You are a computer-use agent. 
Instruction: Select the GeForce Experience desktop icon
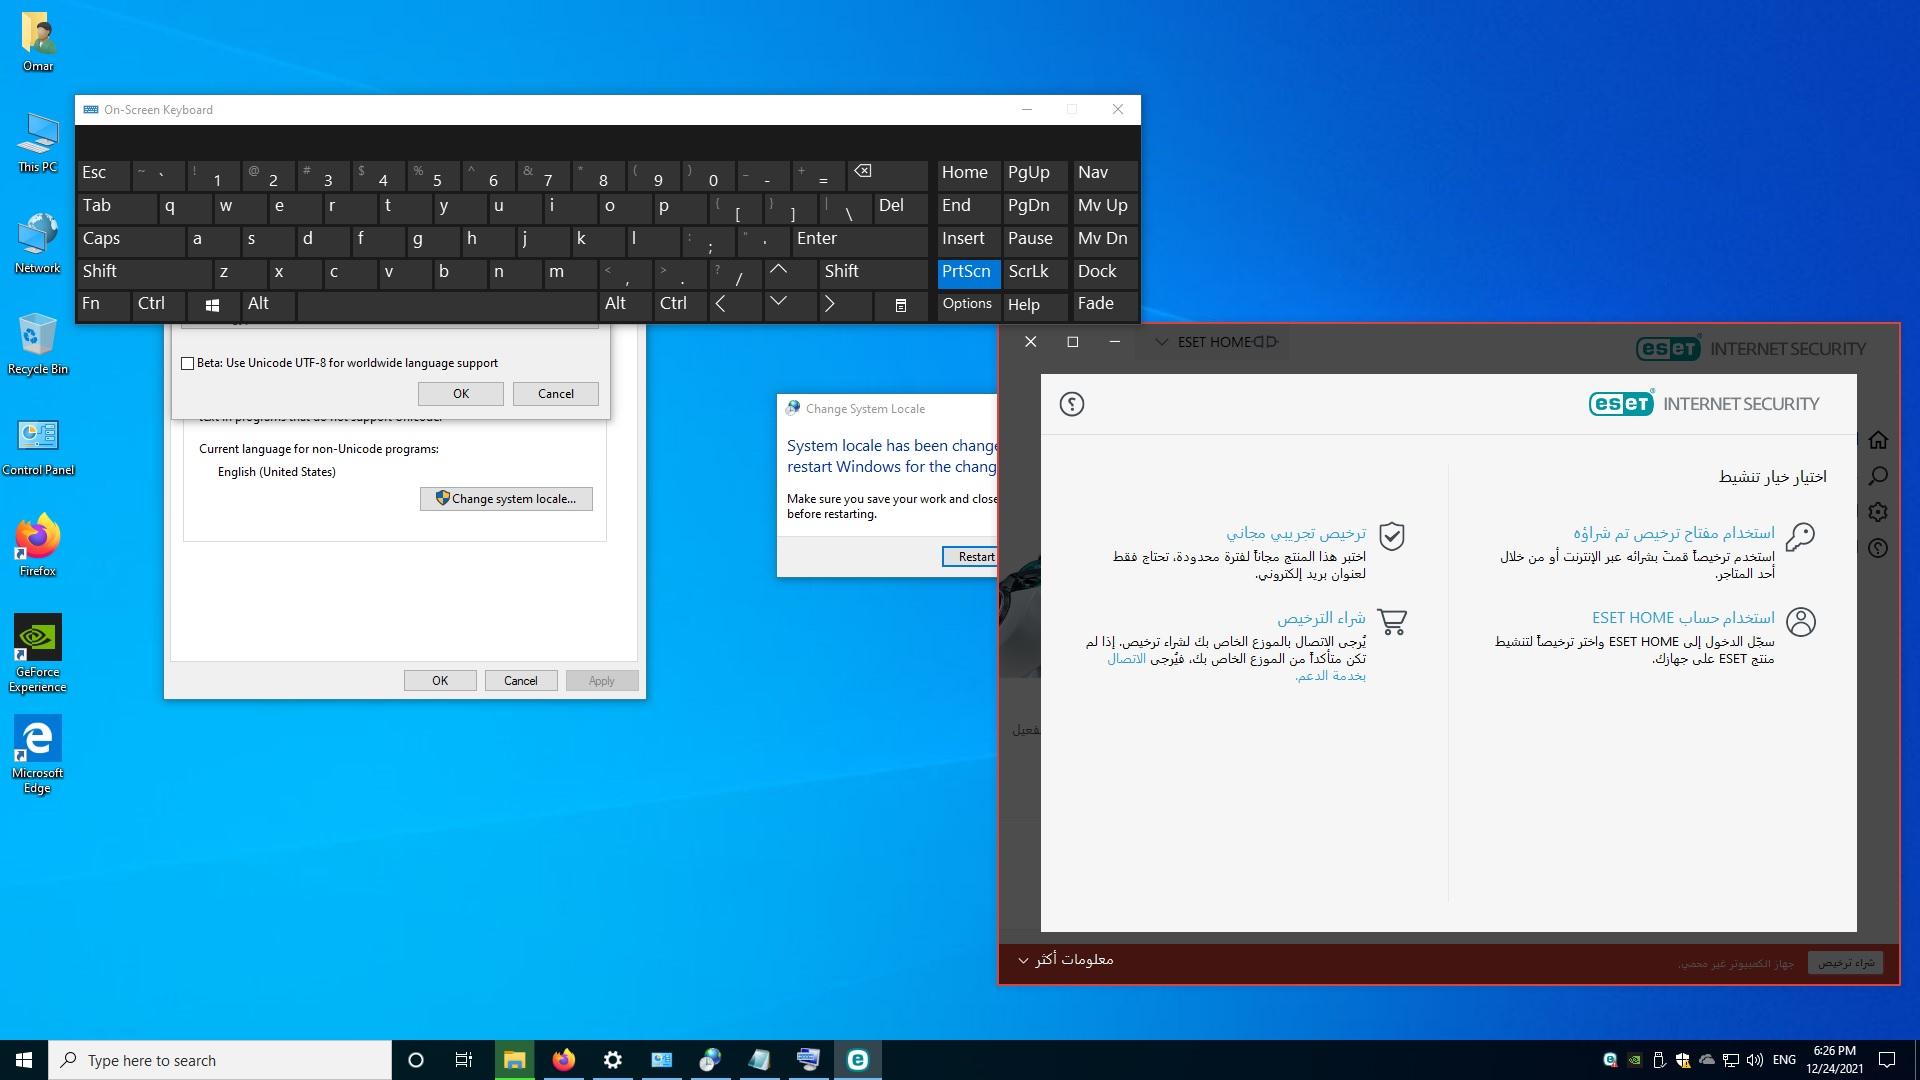point(38,653)
